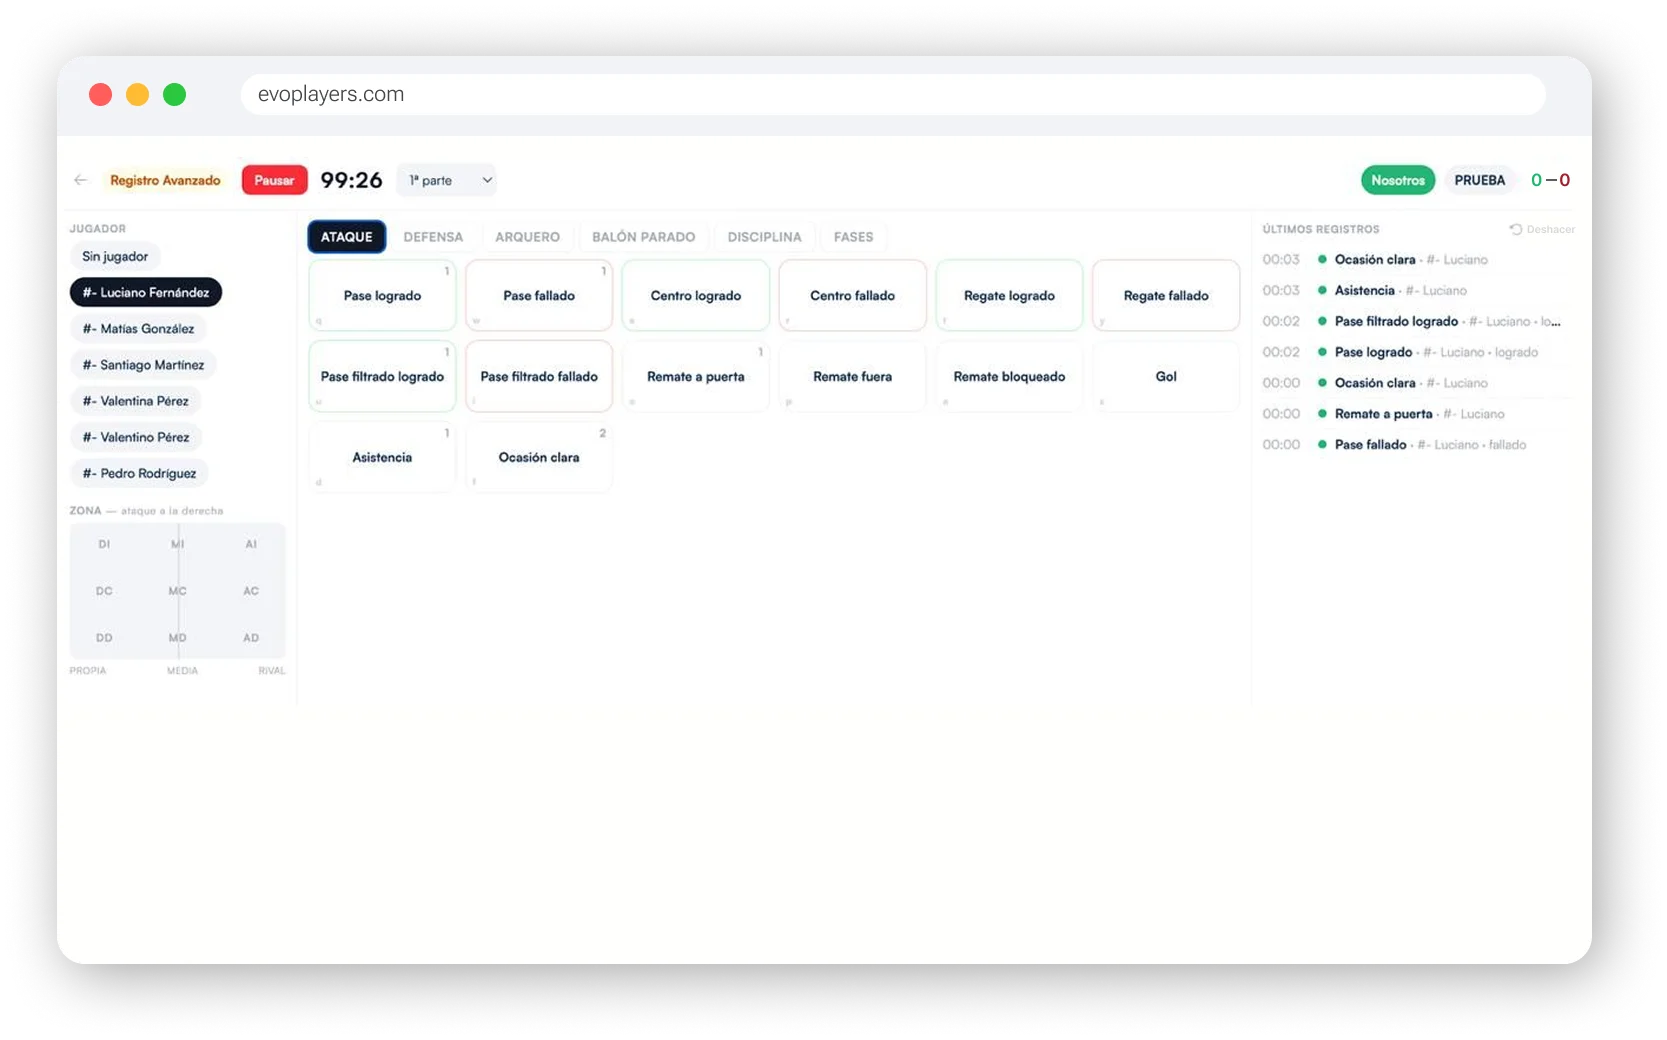1667x1040 pixels.
Task: Toggle the Nosotros team selector
Action: pos(1397,180)
